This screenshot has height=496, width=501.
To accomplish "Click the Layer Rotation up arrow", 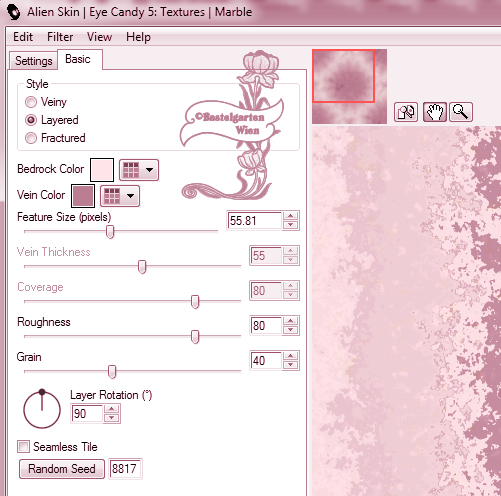I will tap(112, 409).
